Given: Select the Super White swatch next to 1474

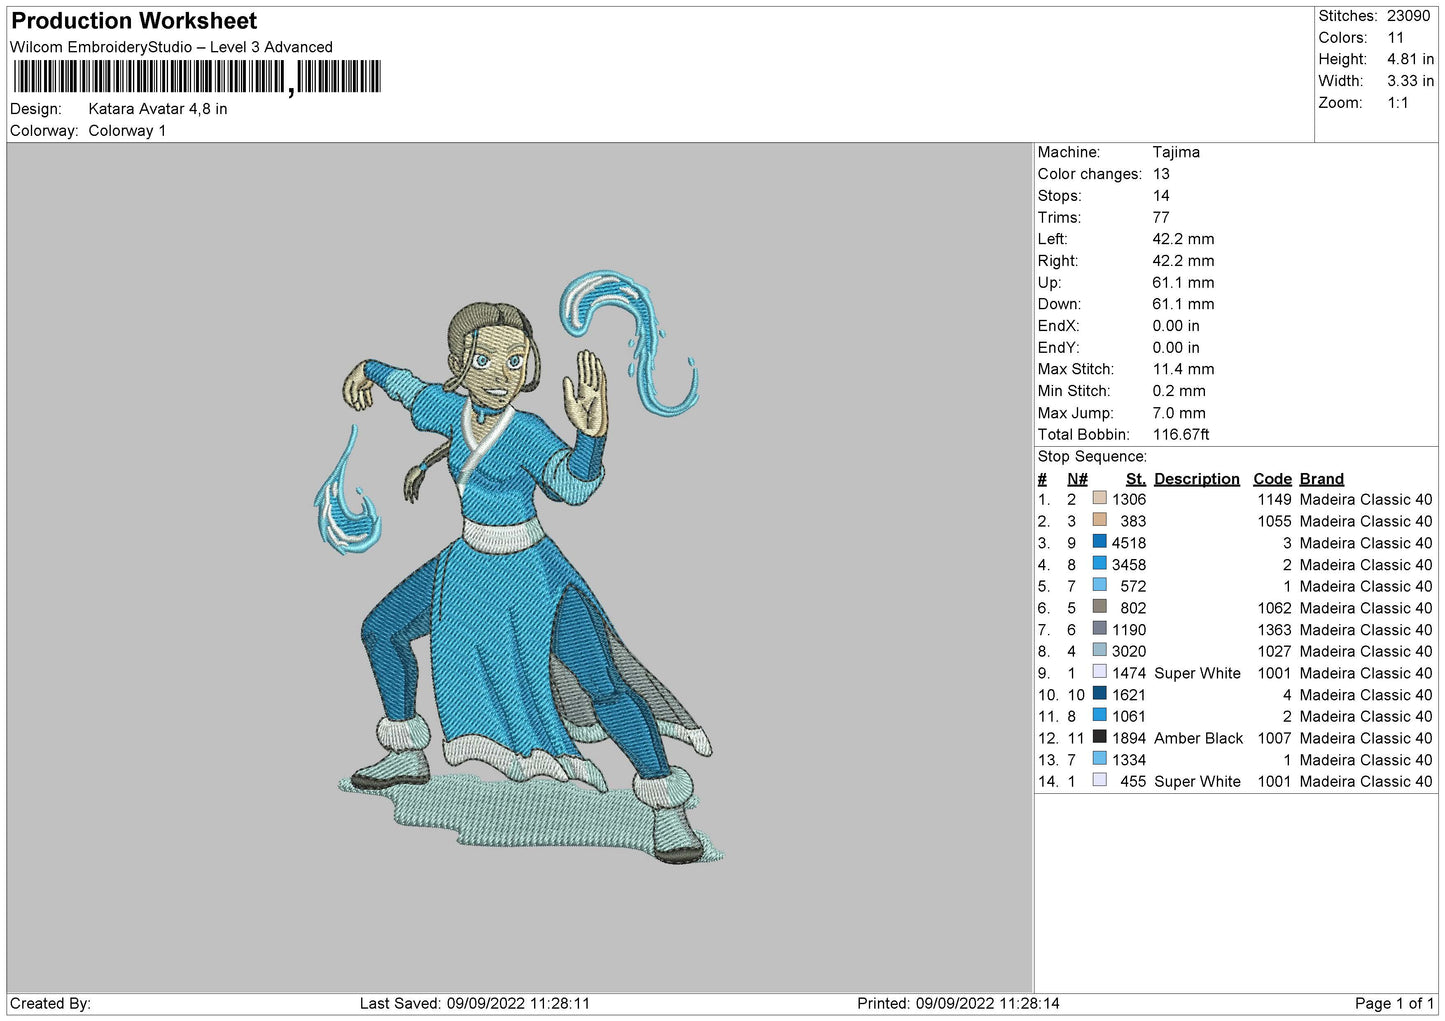Looking at the screenshot, I should point(1100,672).
